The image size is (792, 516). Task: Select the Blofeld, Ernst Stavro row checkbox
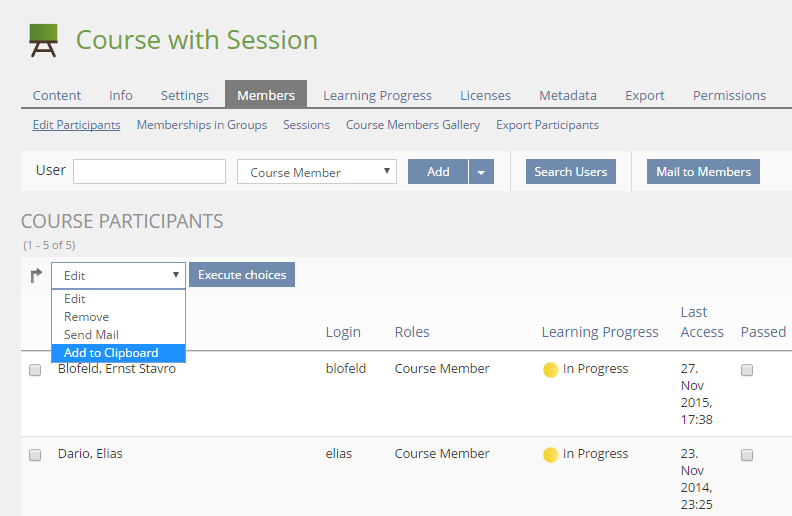[35, 370]
